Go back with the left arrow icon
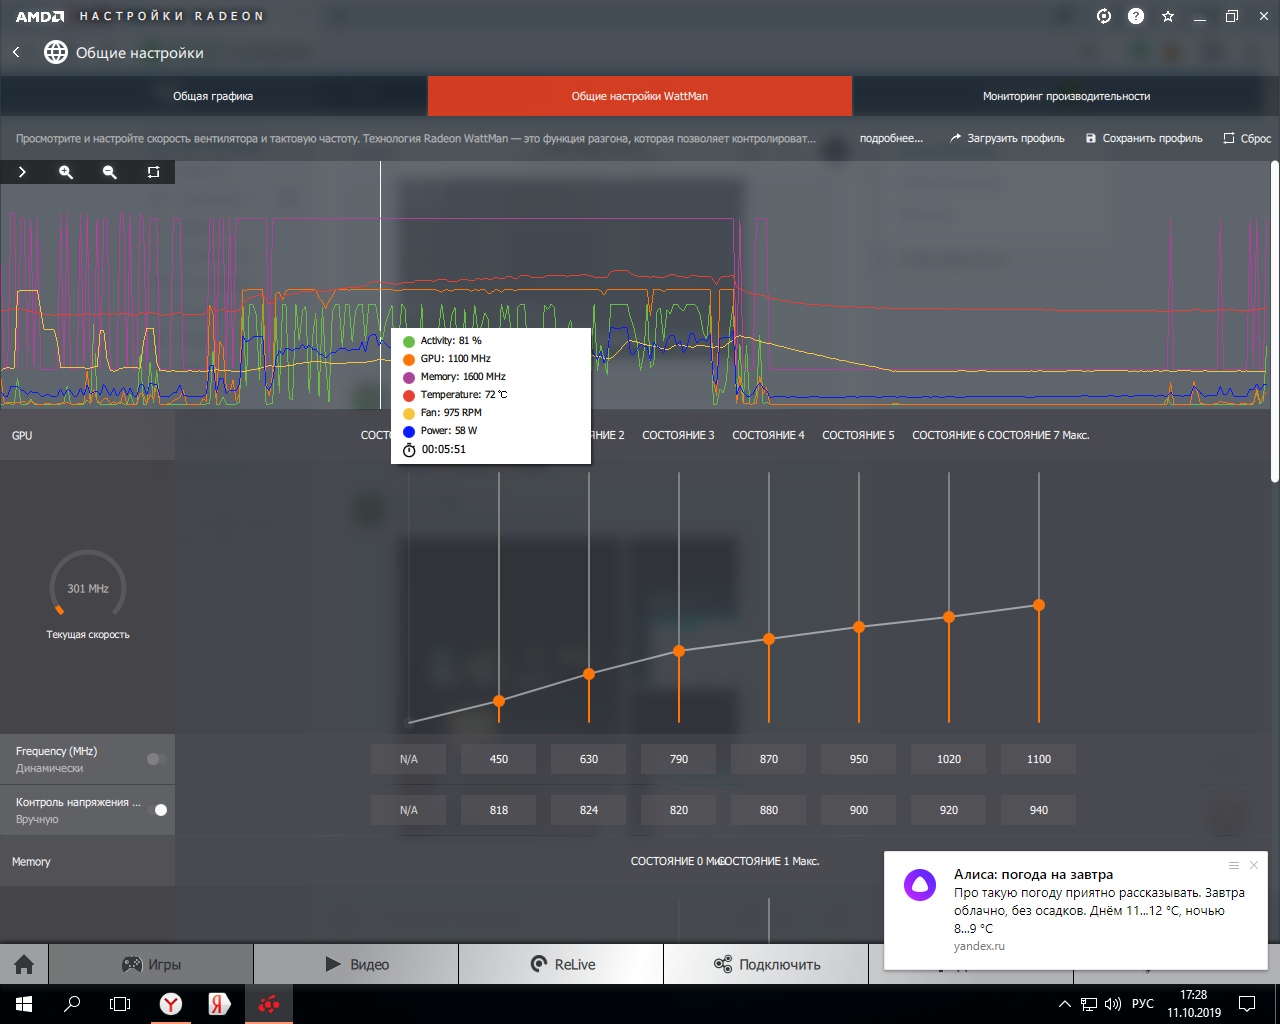Image resolution: width=1280 pixels, height=1024 pixels. [16, 52]
